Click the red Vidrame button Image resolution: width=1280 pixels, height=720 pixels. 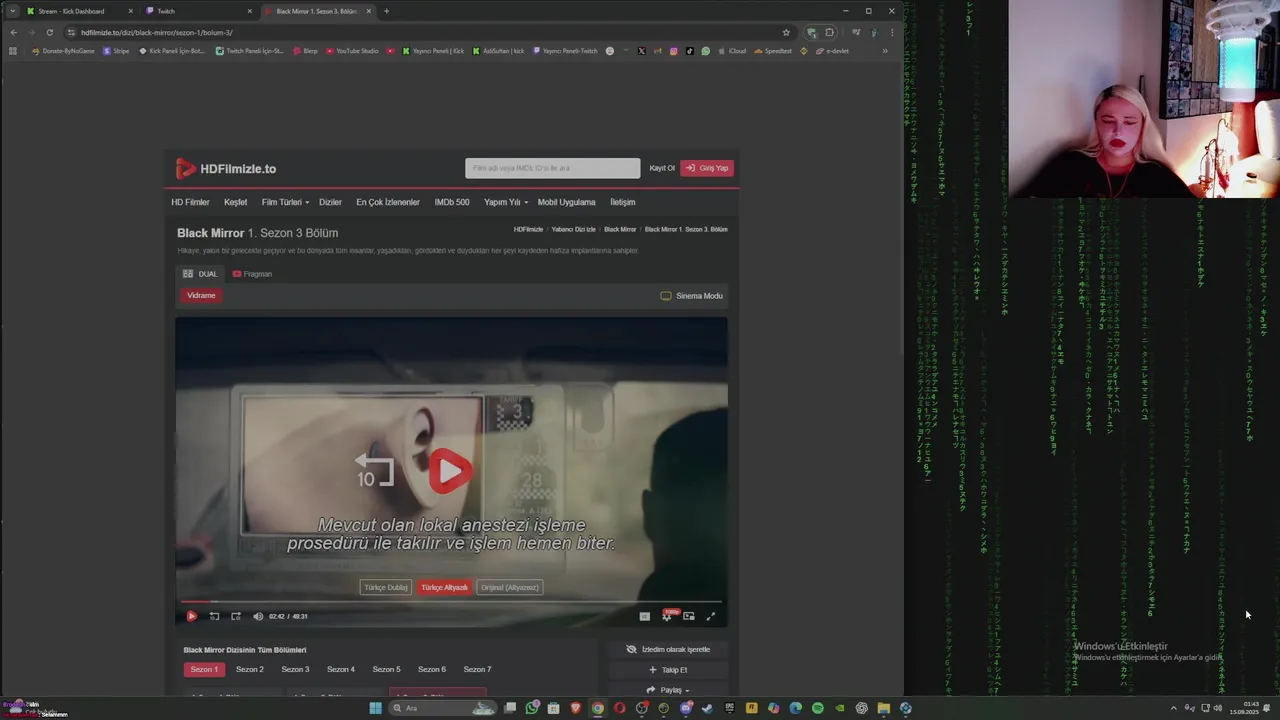pos(201,295)
